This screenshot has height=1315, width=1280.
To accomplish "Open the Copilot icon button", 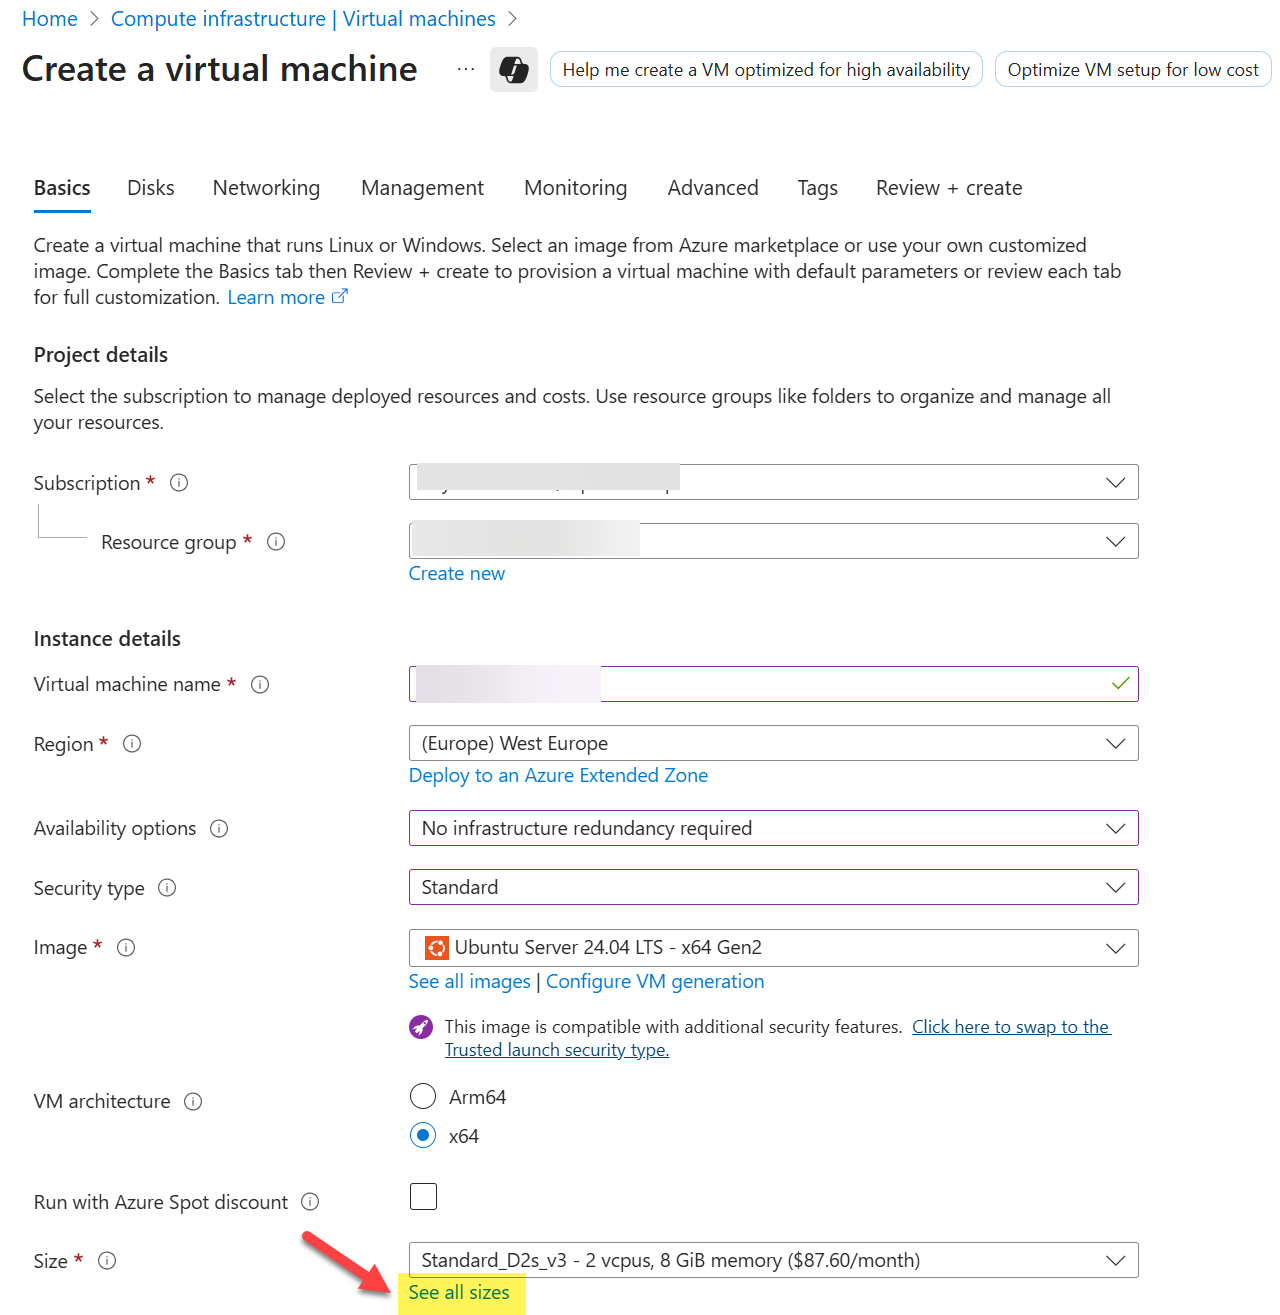I will click(514, 69).
